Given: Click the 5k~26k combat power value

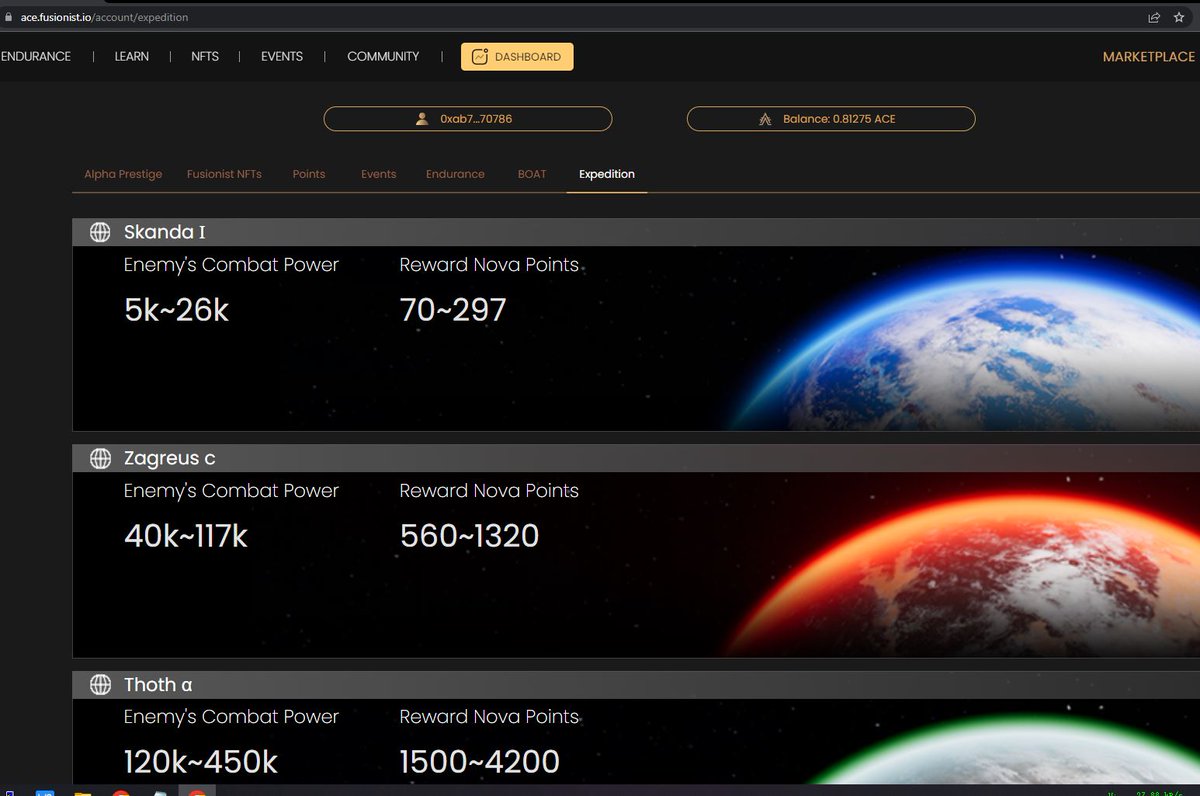Looking at the screenshot, I should pyautogui.click(x=176, y=310).
